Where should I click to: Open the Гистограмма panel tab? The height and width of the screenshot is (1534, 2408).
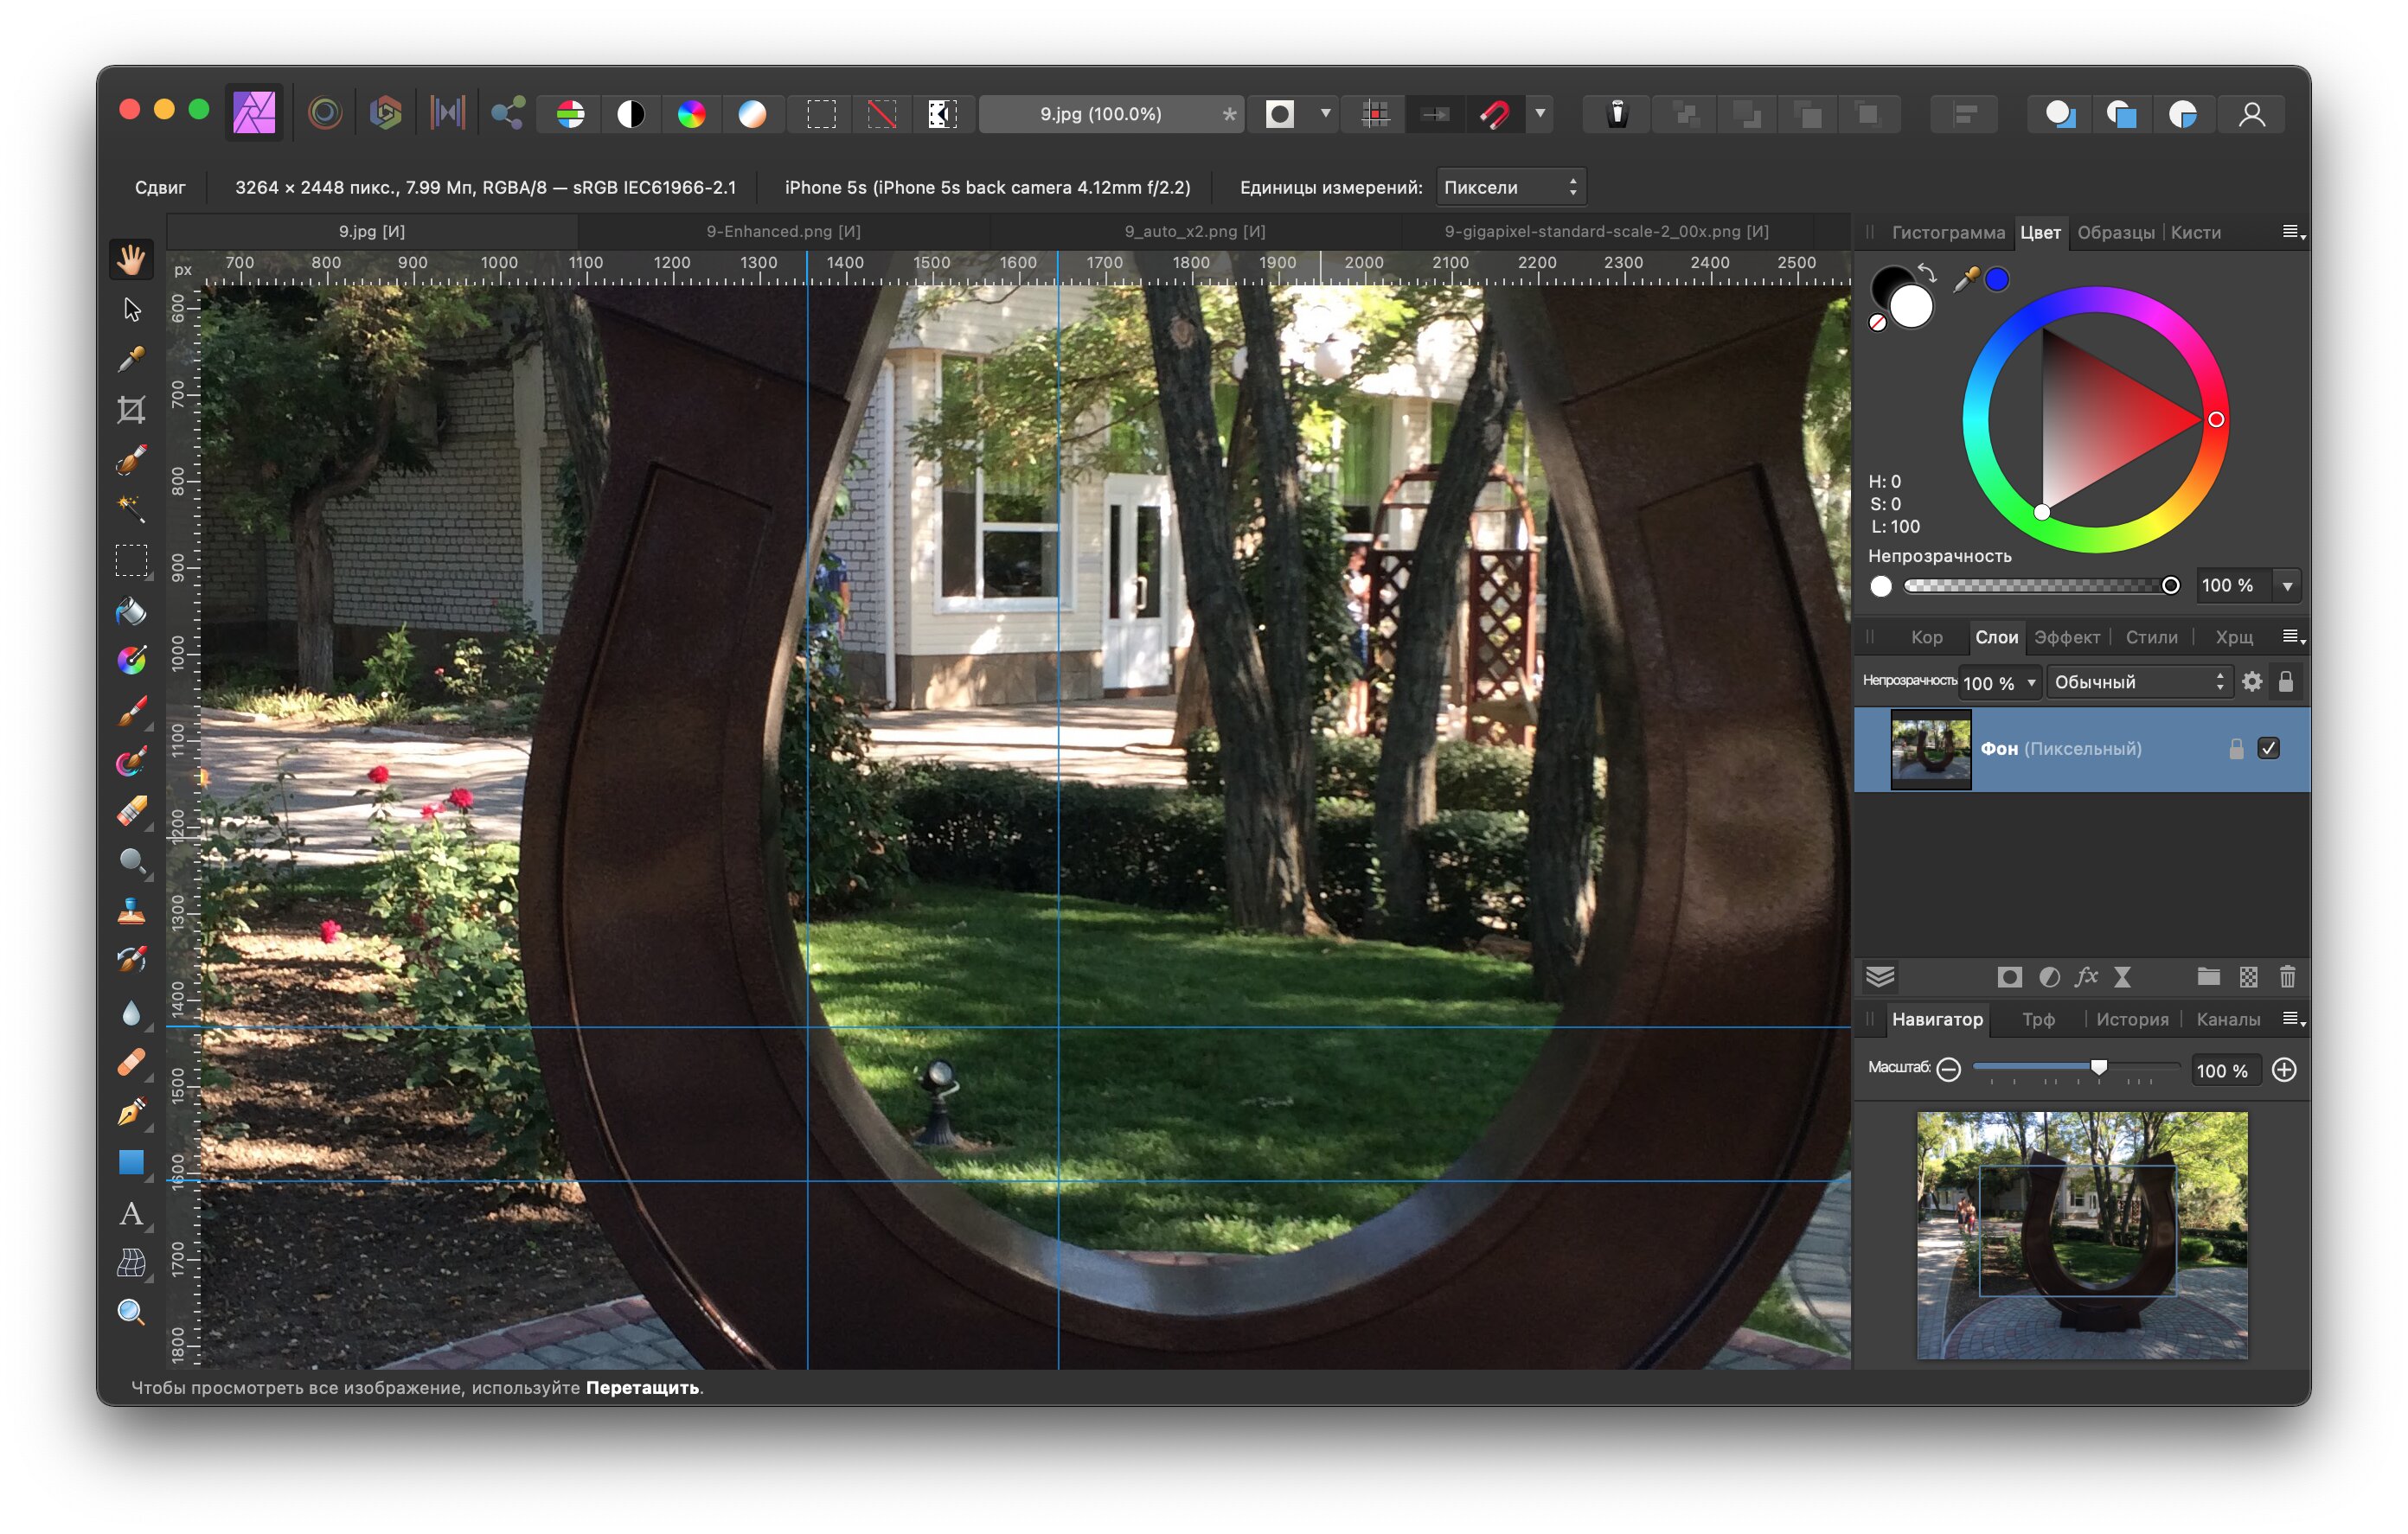coord(1948,232)
